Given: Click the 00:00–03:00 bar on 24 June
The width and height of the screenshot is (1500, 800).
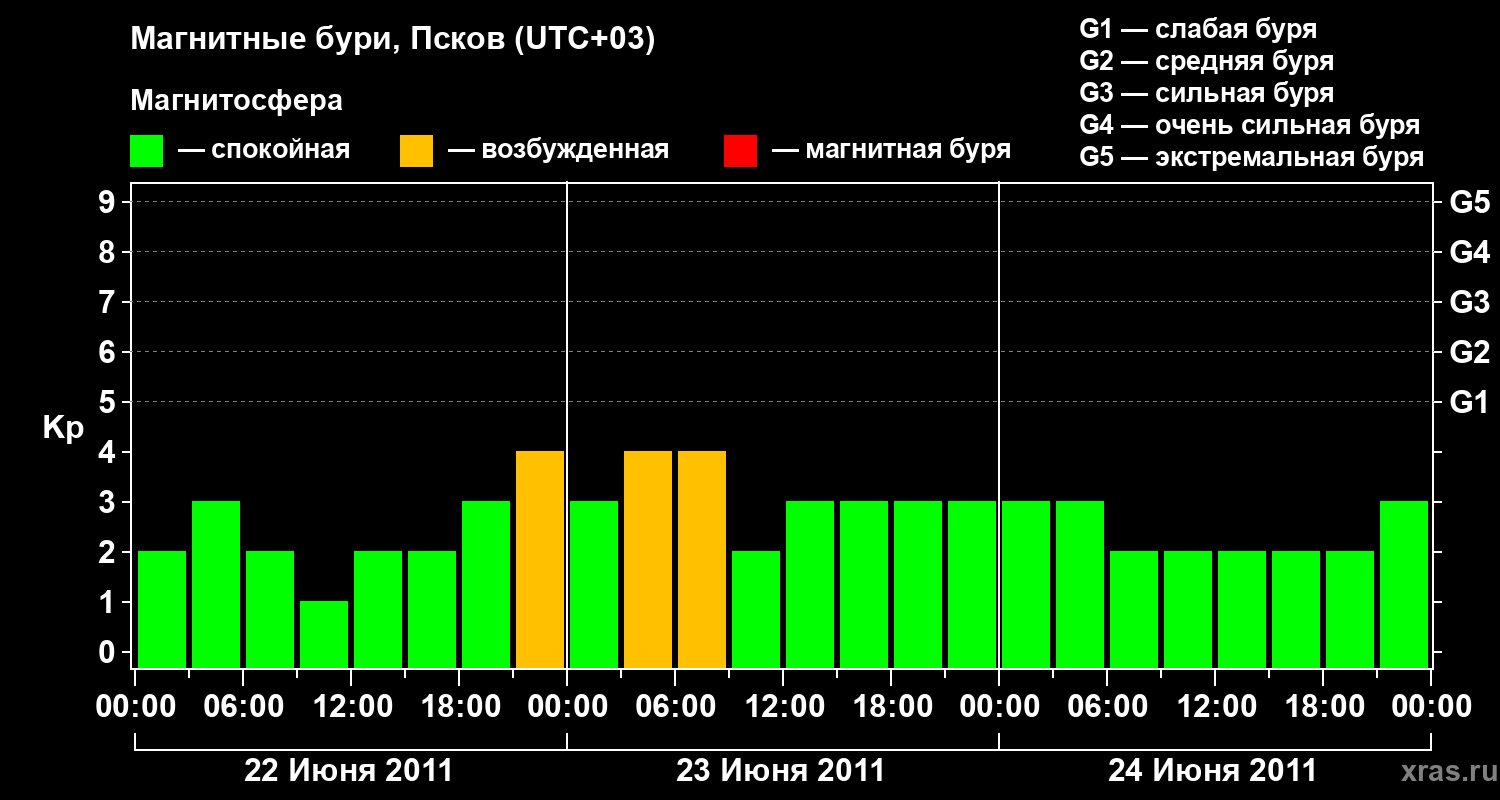Looking at the screenshot, I should tap(1026, 584).
